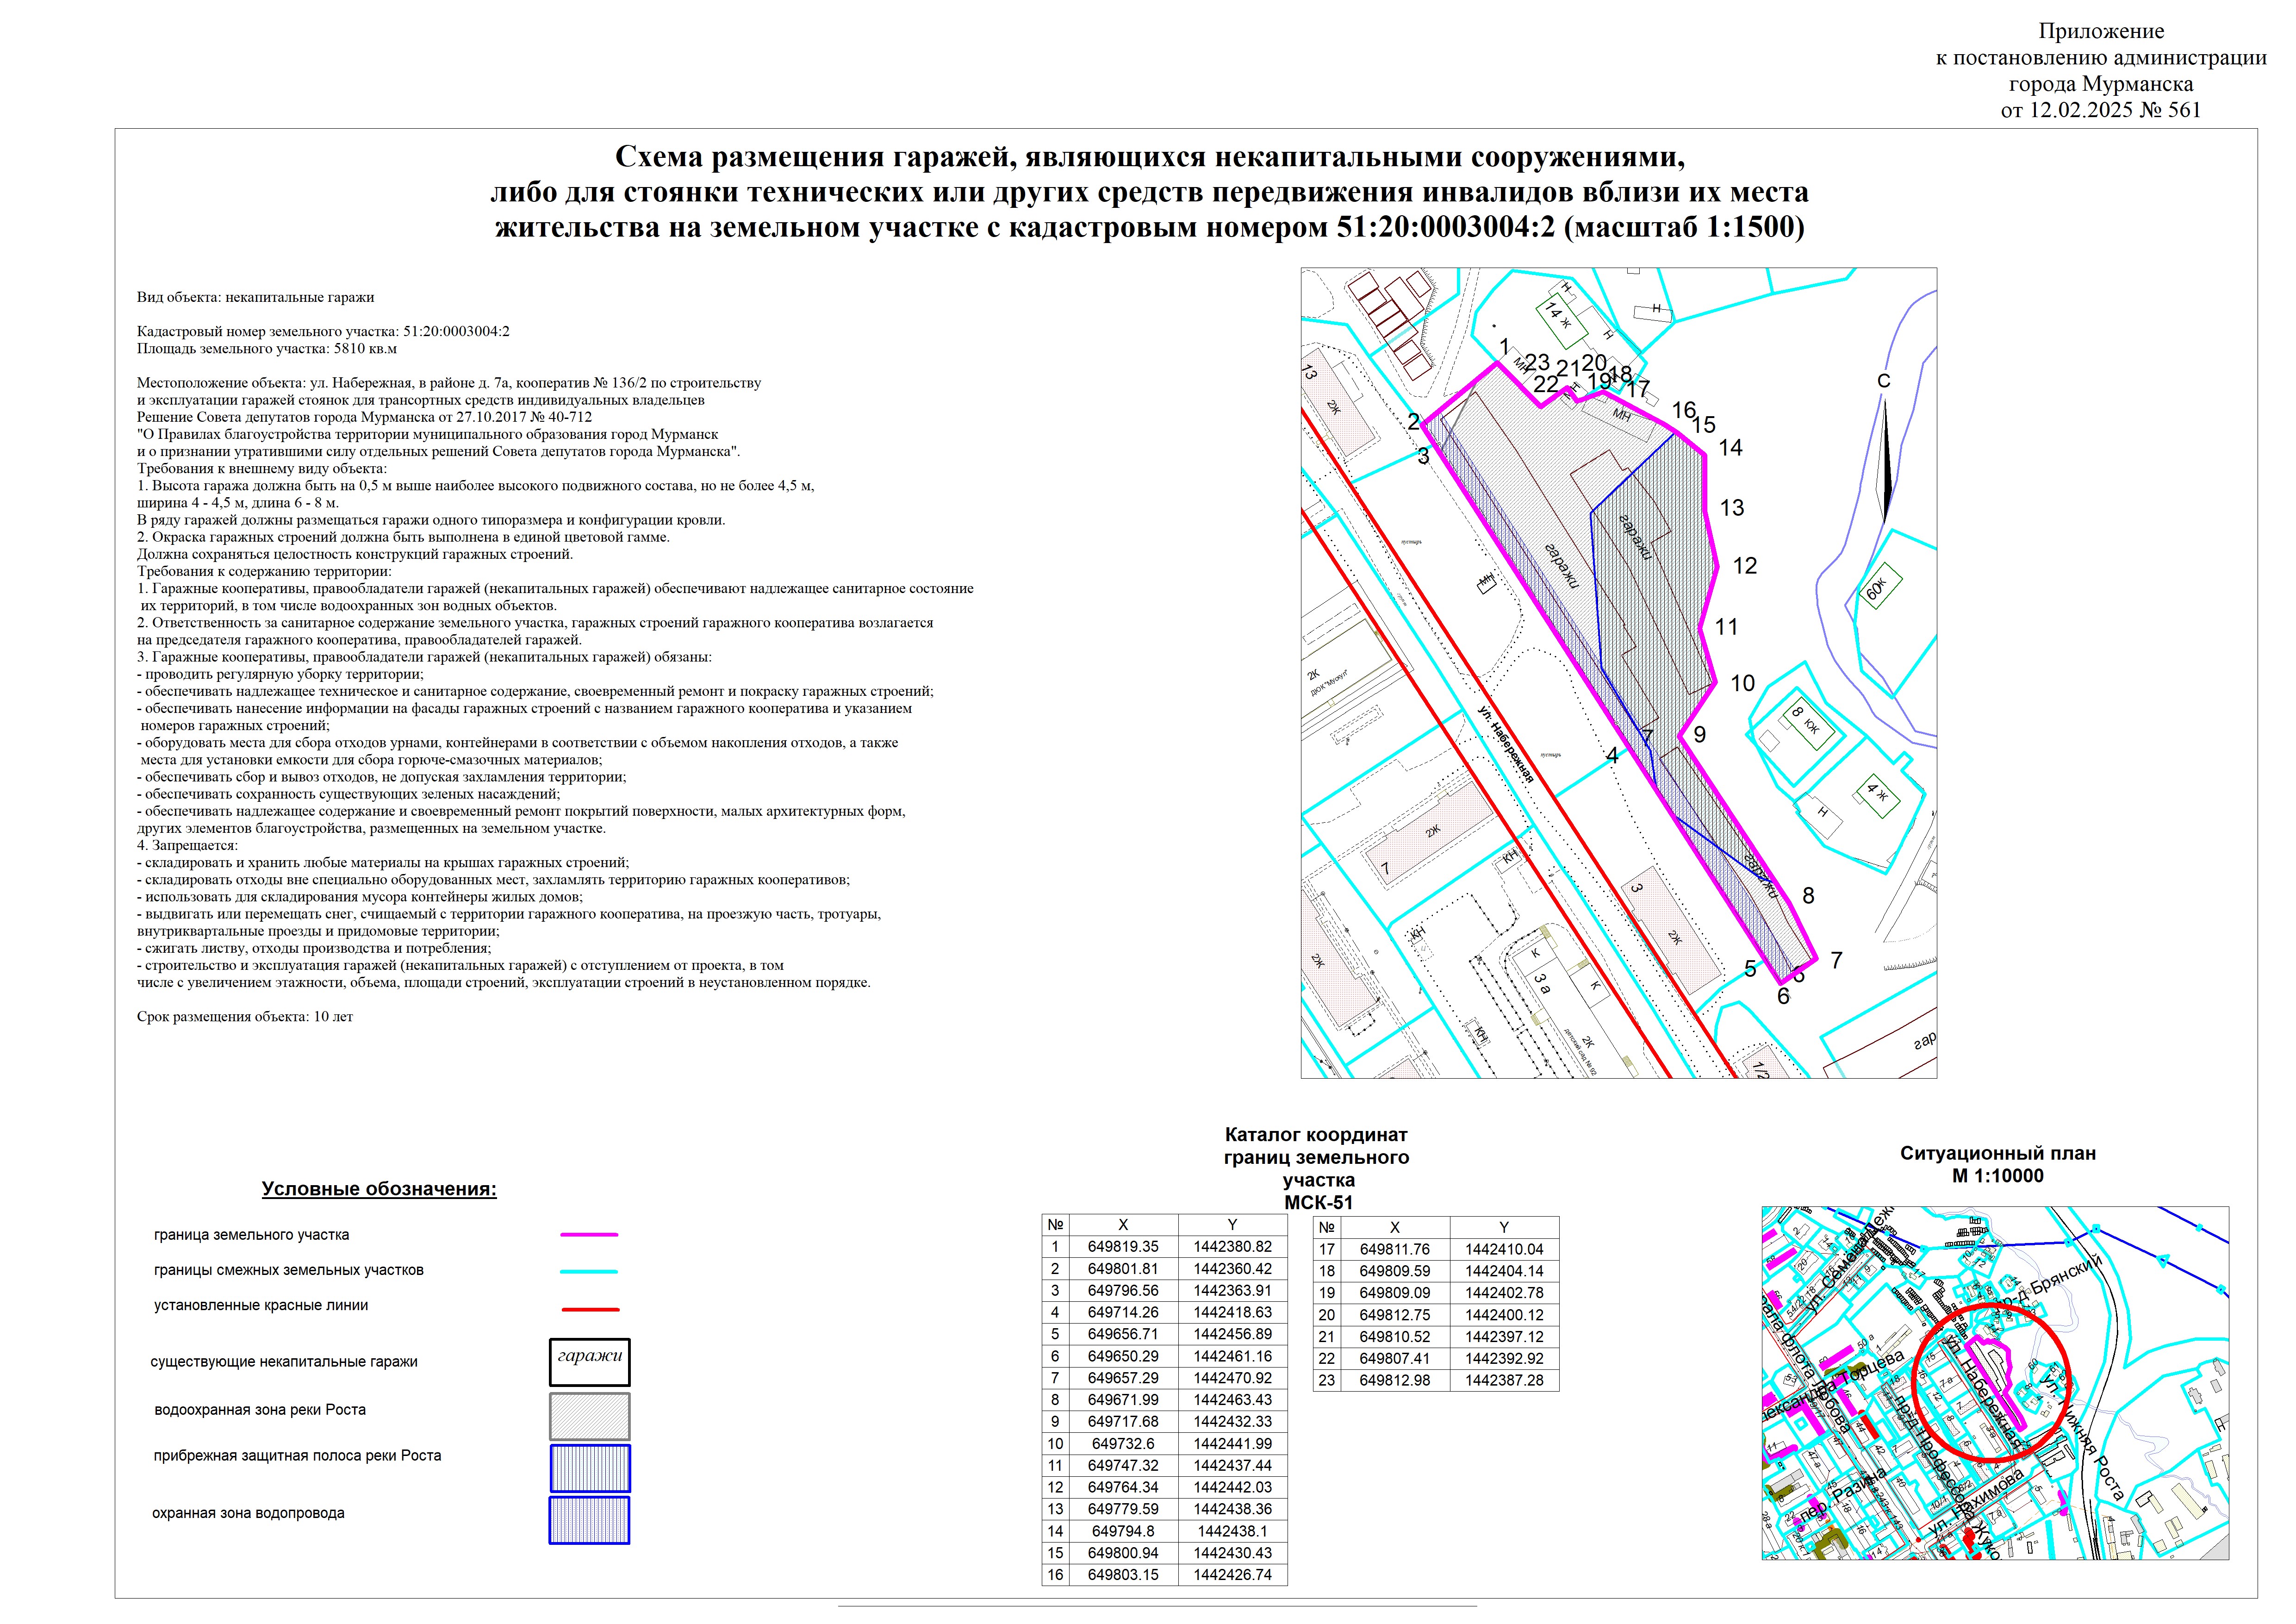The width and height of the screenshot is (2296, 1624).
Task: Click the coastal protective strip legend box
Action: coord(589,1467)
